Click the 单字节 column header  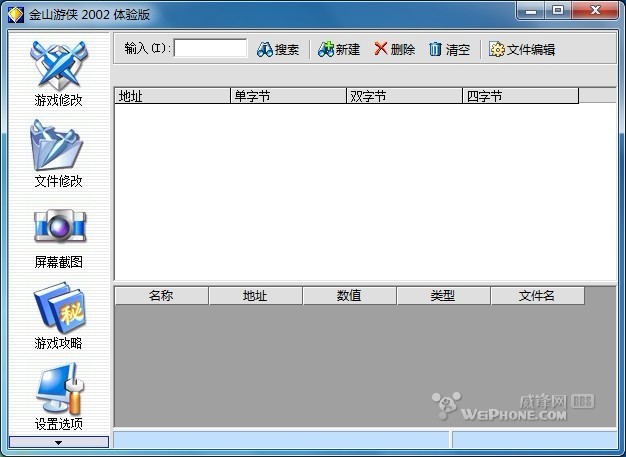(288, 96)
